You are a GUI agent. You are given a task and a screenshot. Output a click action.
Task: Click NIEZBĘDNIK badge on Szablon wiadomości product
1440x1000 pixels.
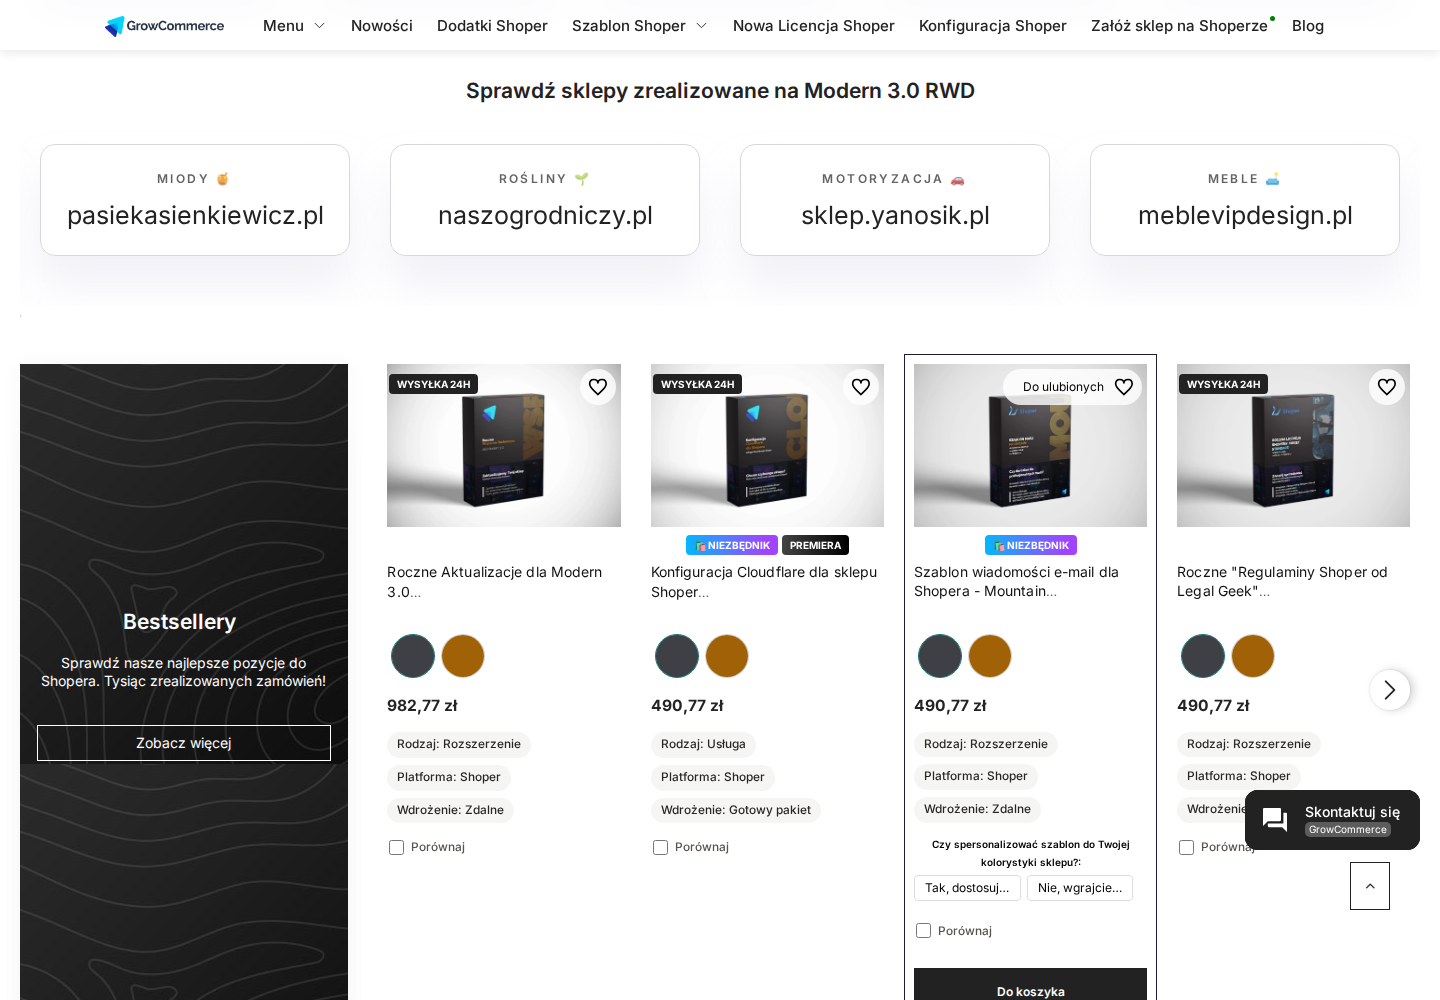pos(1031,545)
